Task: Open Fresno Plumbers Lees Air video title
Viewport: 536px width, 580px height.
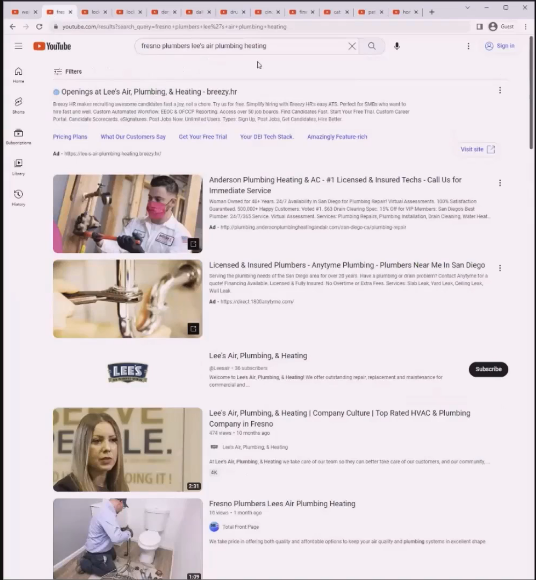Action: 282,503
